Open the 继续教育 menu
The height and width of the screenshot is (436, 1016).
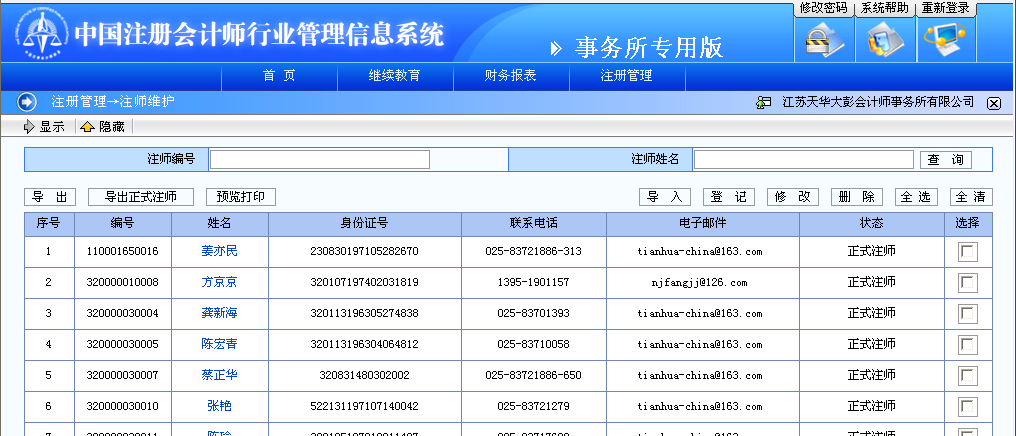point(395,76)
